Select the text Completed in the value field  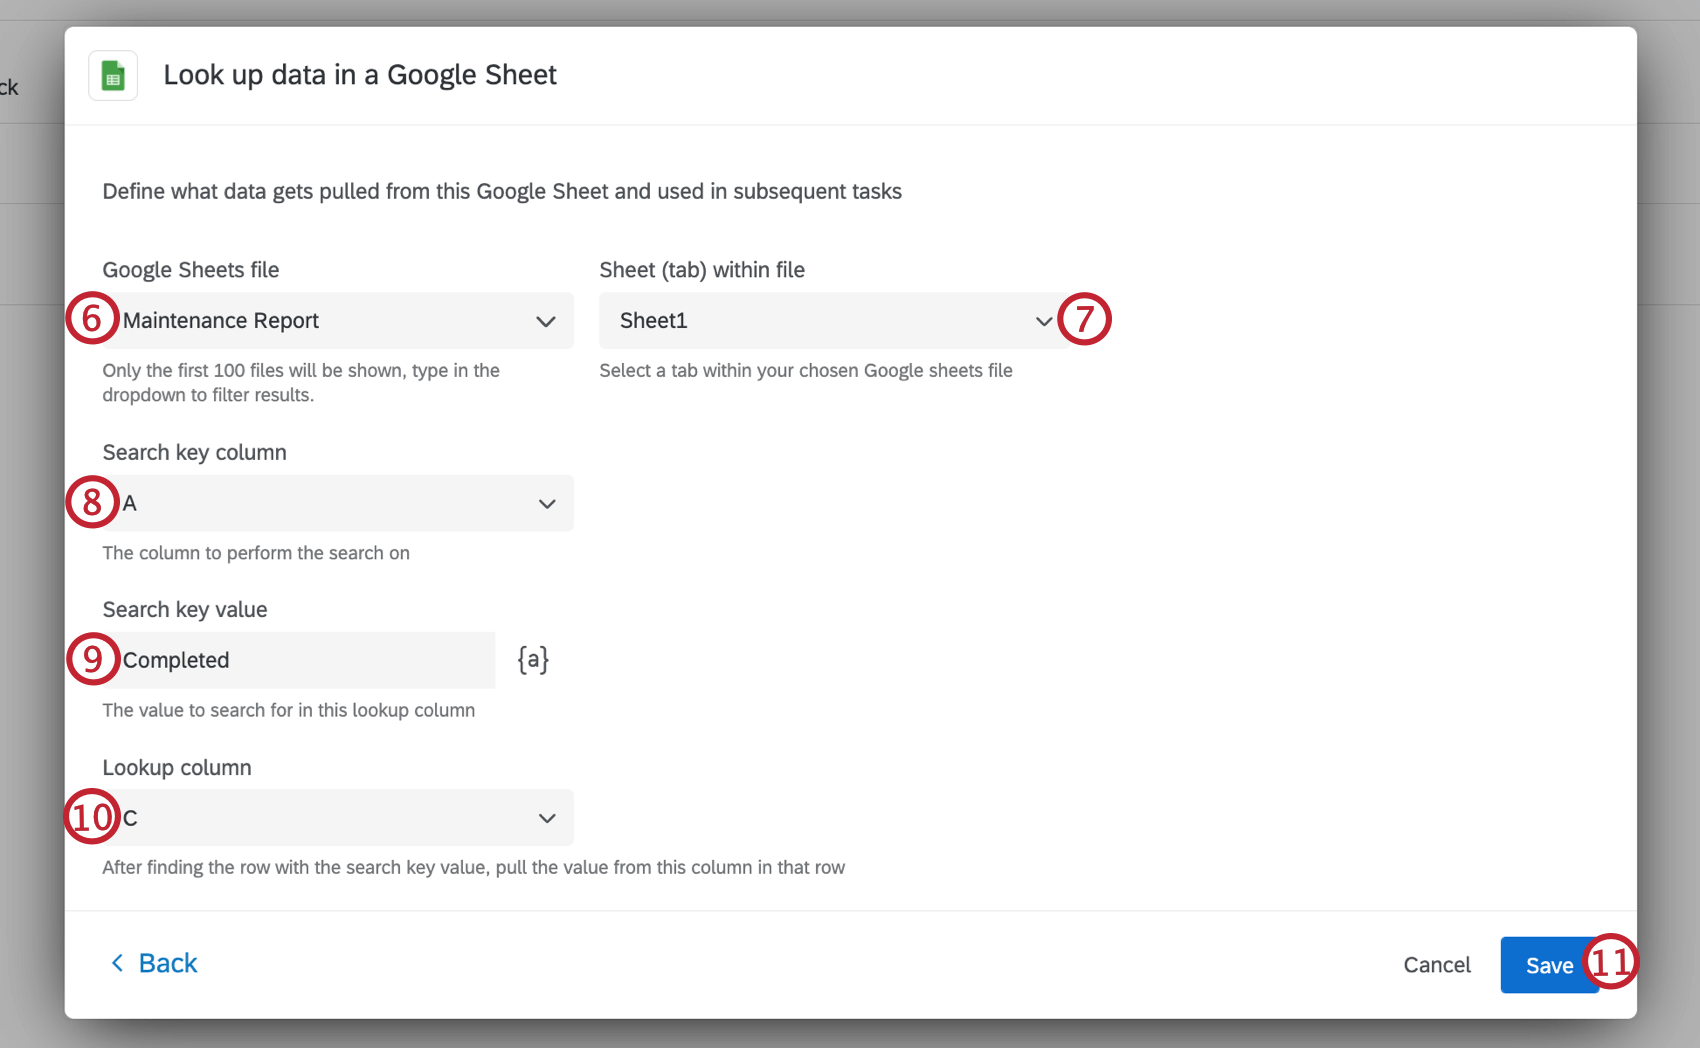(x=176, y=660)
